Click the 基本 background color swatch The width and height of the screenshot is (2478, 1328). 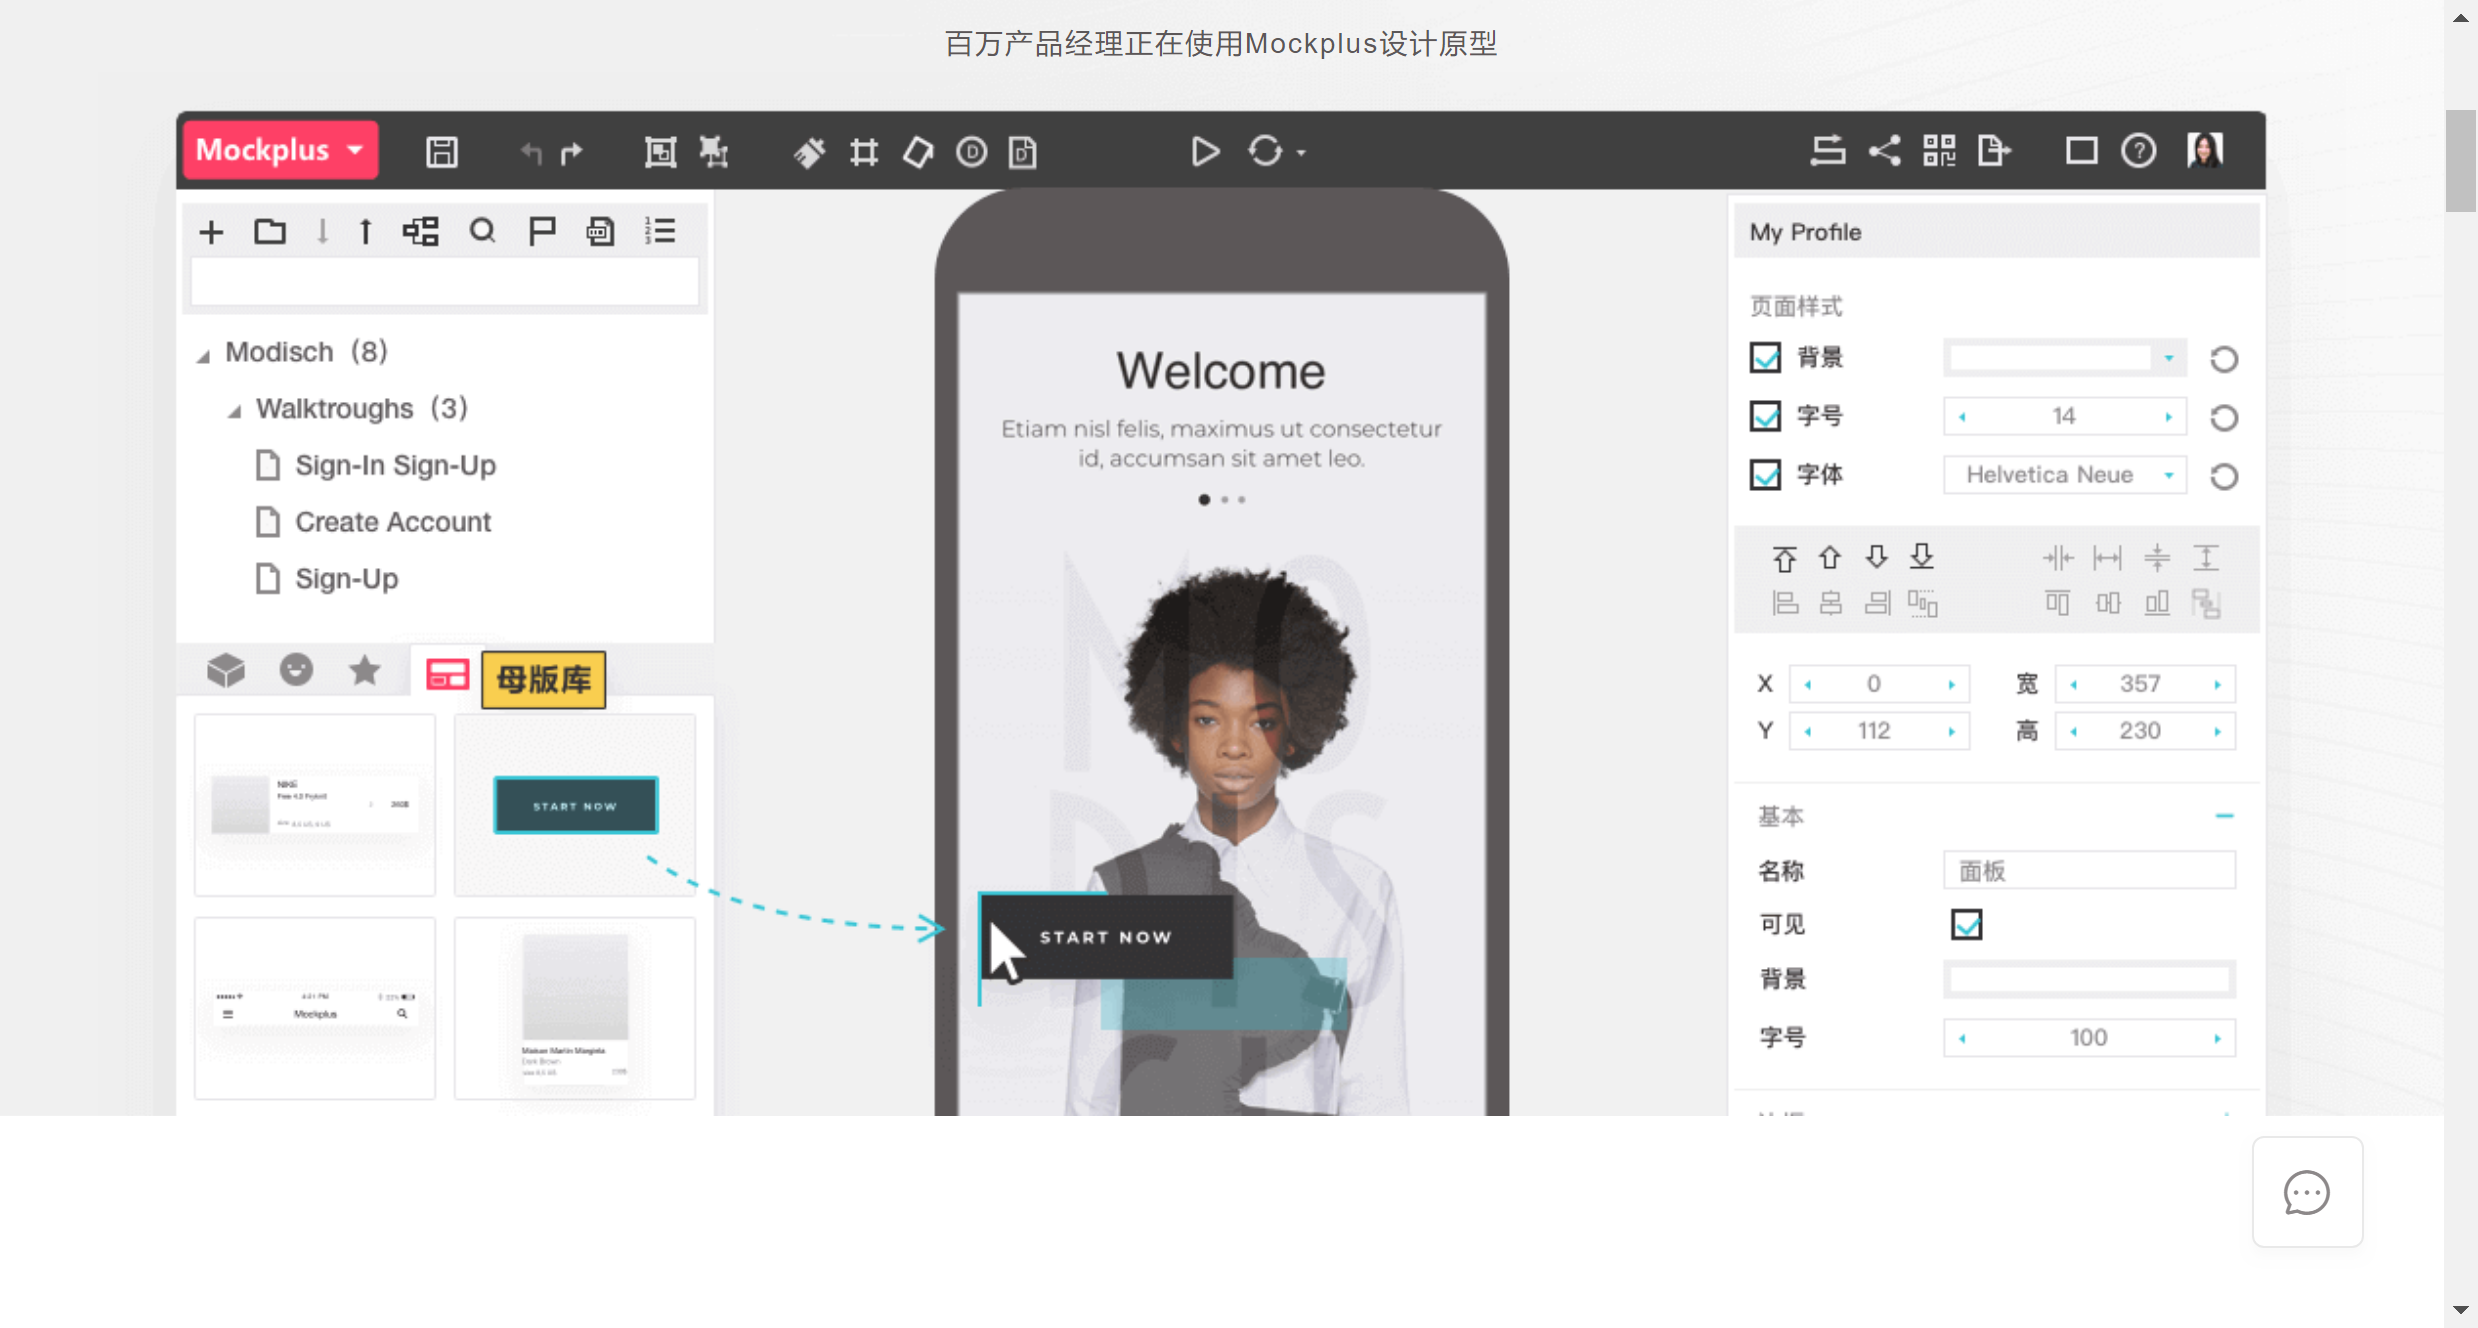click(x=2088, y=979)
